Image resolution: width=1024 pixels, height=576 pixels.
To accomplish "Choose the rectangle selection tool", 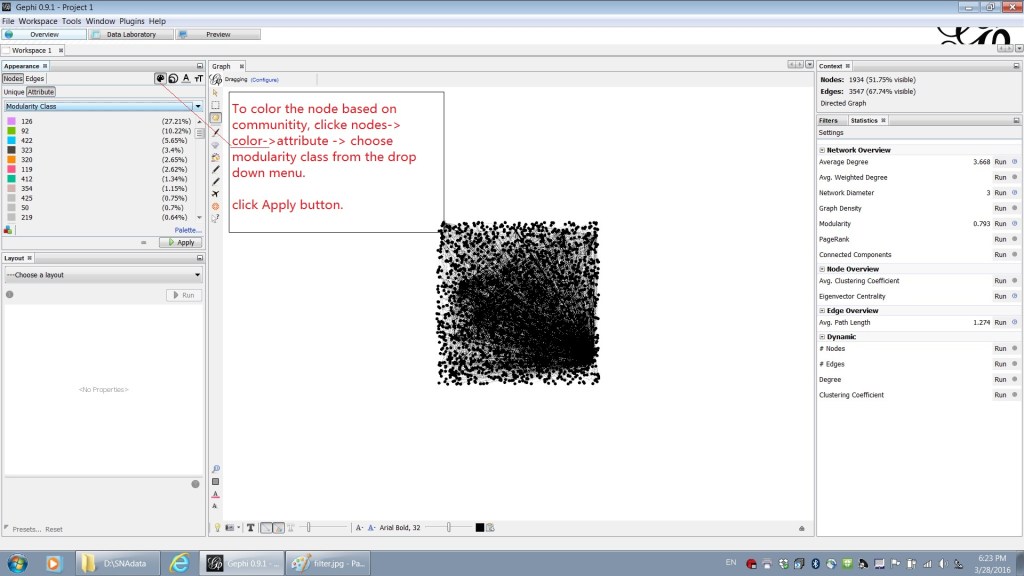I will (x=215, y=105).
